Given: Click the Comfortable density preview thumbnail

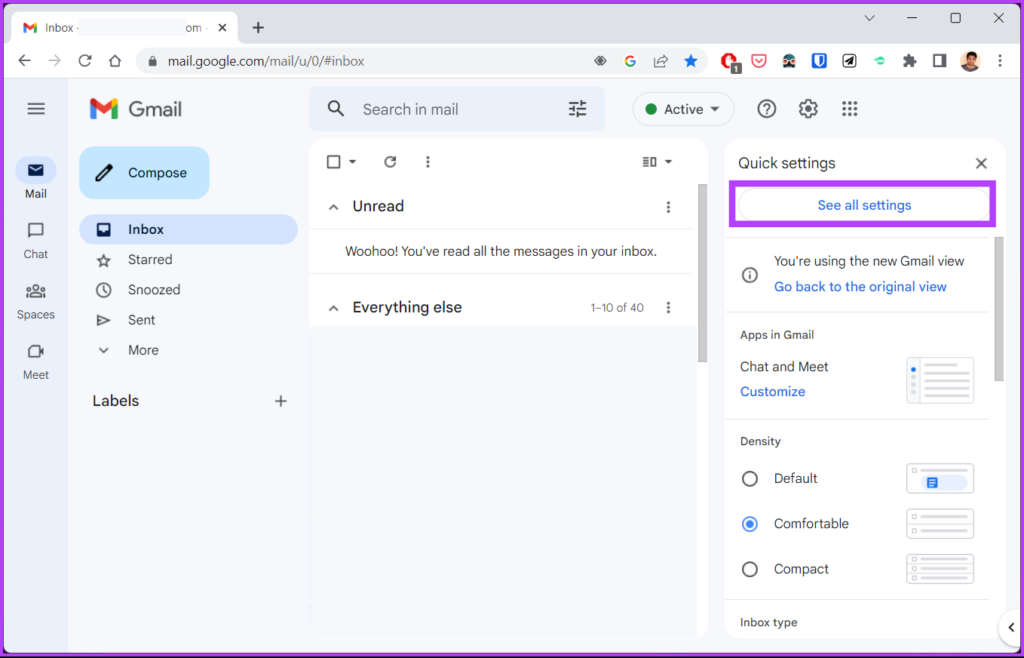Looking at the screenshot, I should tap(940, 524).
